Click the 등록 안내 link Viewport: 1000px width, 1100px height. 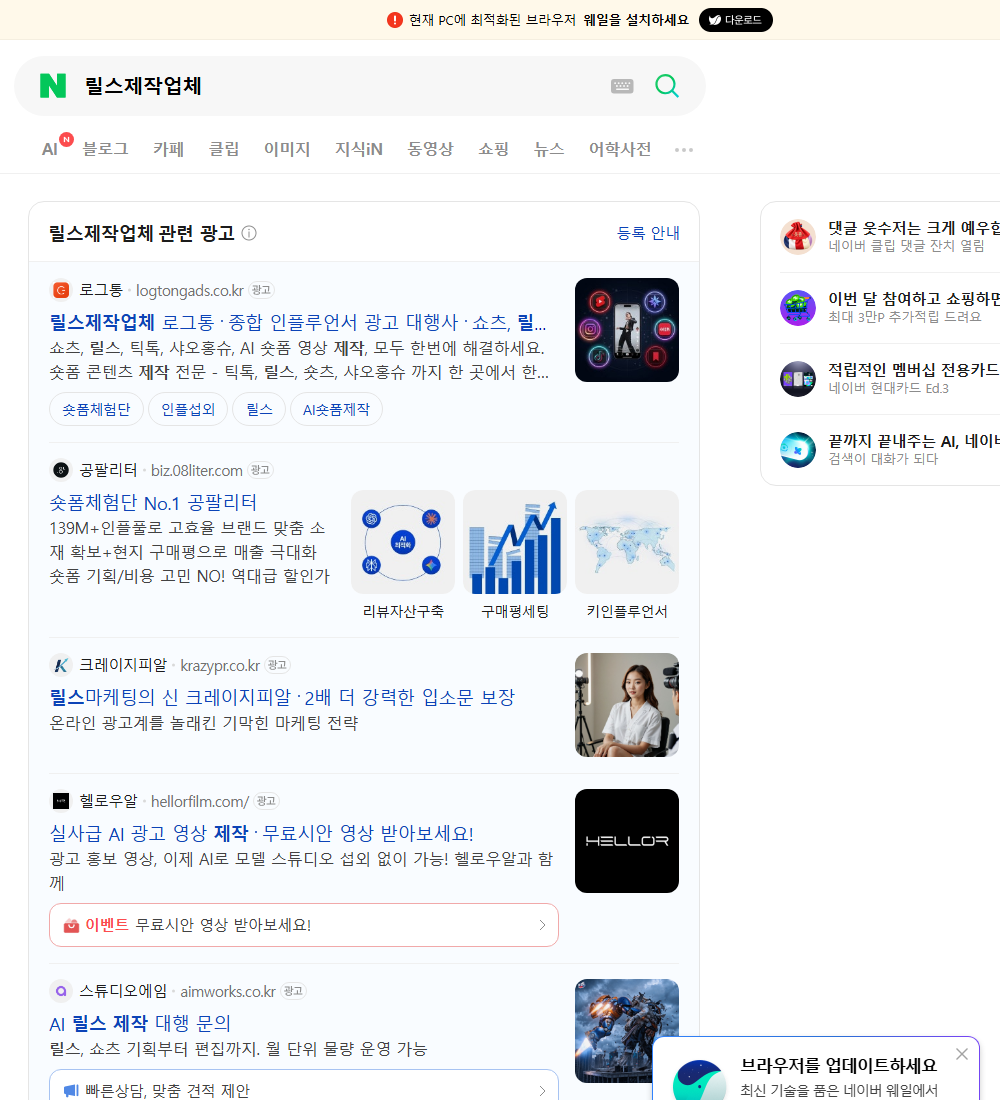(x=648, y=233)
